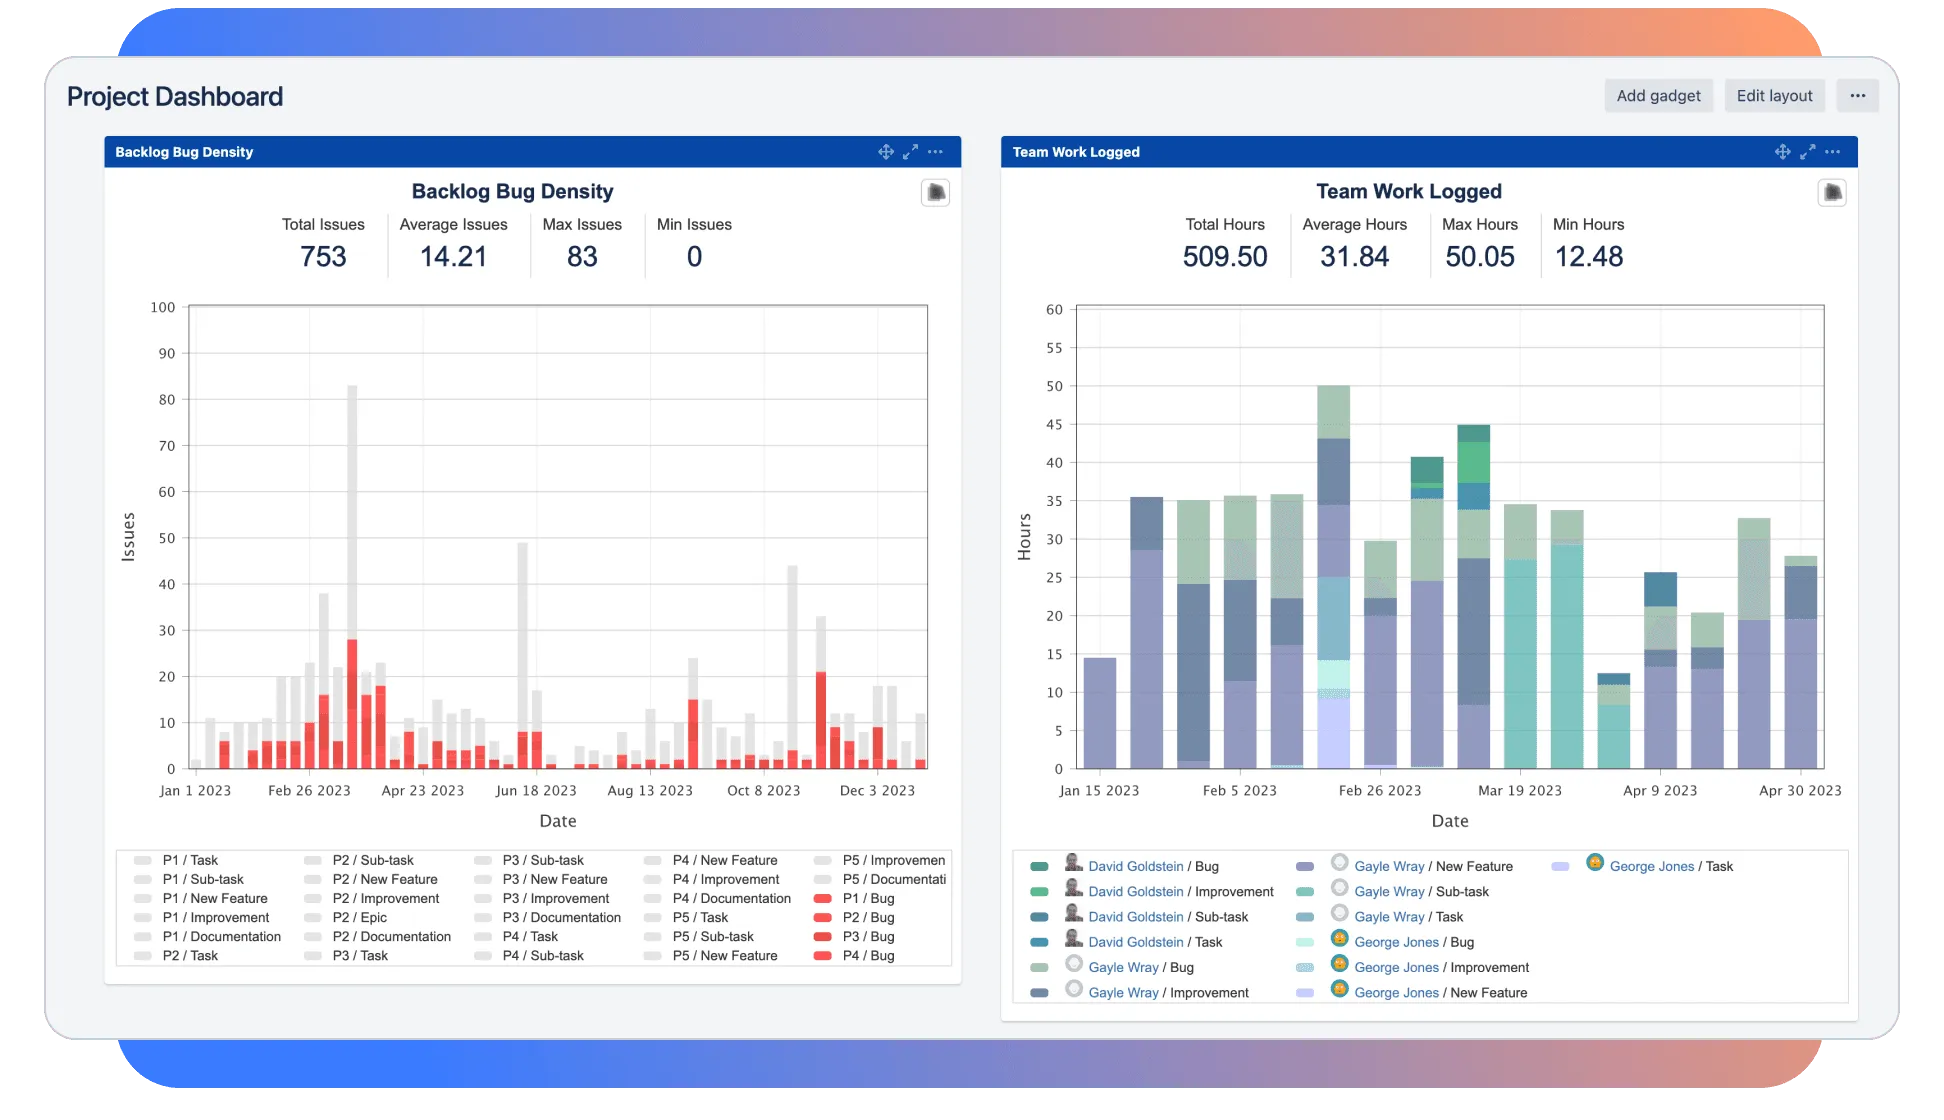Open David Goldstein / Bug user link
This screenshot has width=1944, height=1120.
[1135, 866]
